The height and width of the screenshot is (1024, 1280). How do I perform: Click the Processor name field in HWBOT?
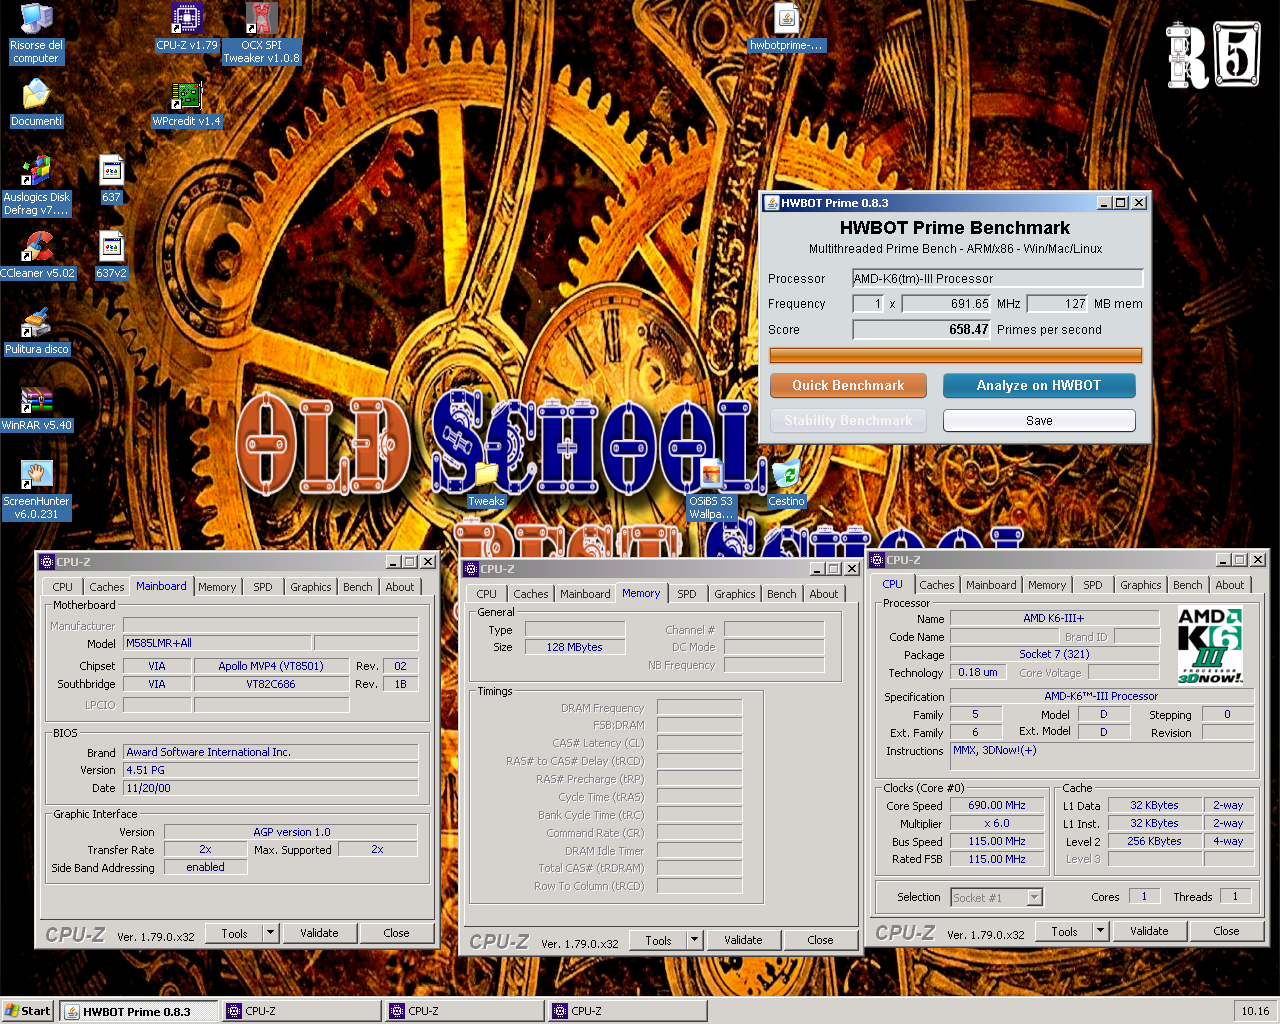point(997,278)
